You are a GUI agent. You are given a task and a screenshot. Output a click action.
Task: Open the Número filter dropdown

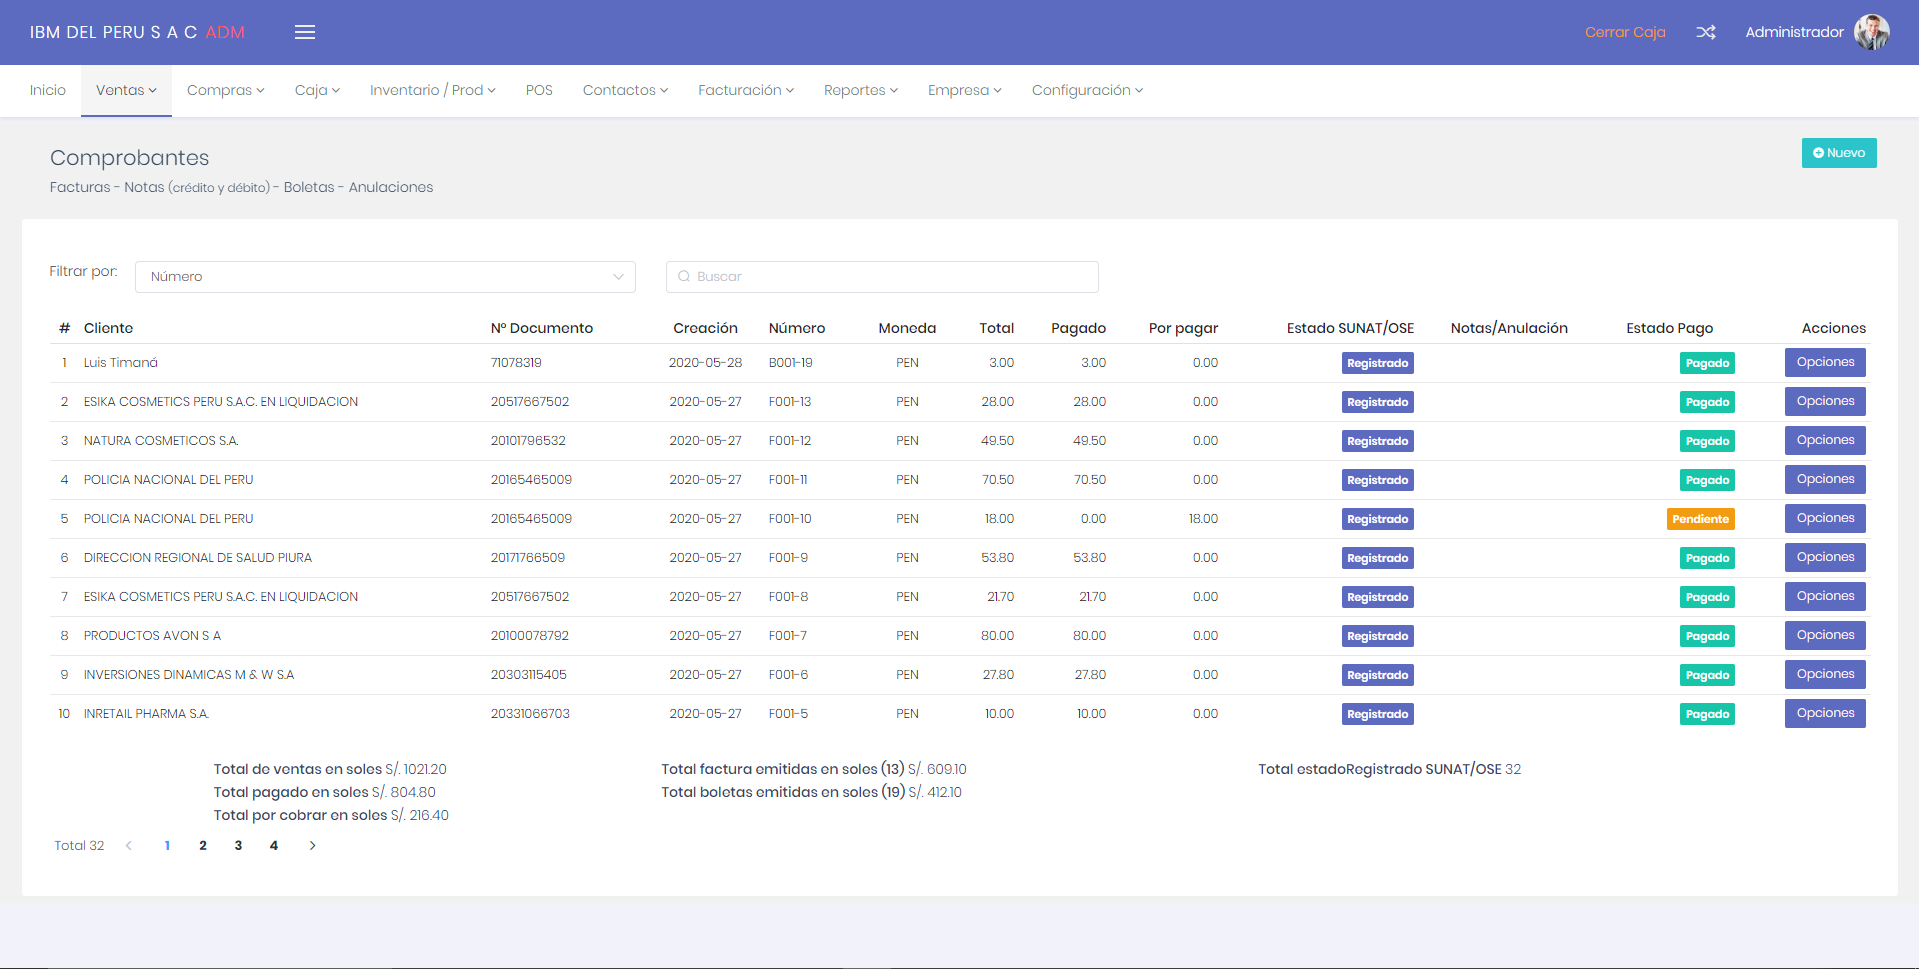click(385, 277)
